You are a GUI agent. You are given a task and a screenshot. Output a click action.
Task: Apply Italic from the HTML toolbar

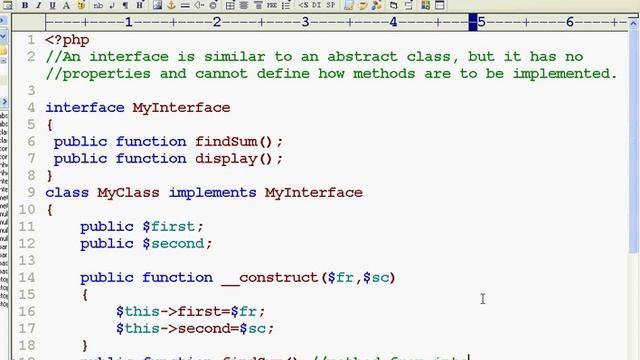point(39,5)
